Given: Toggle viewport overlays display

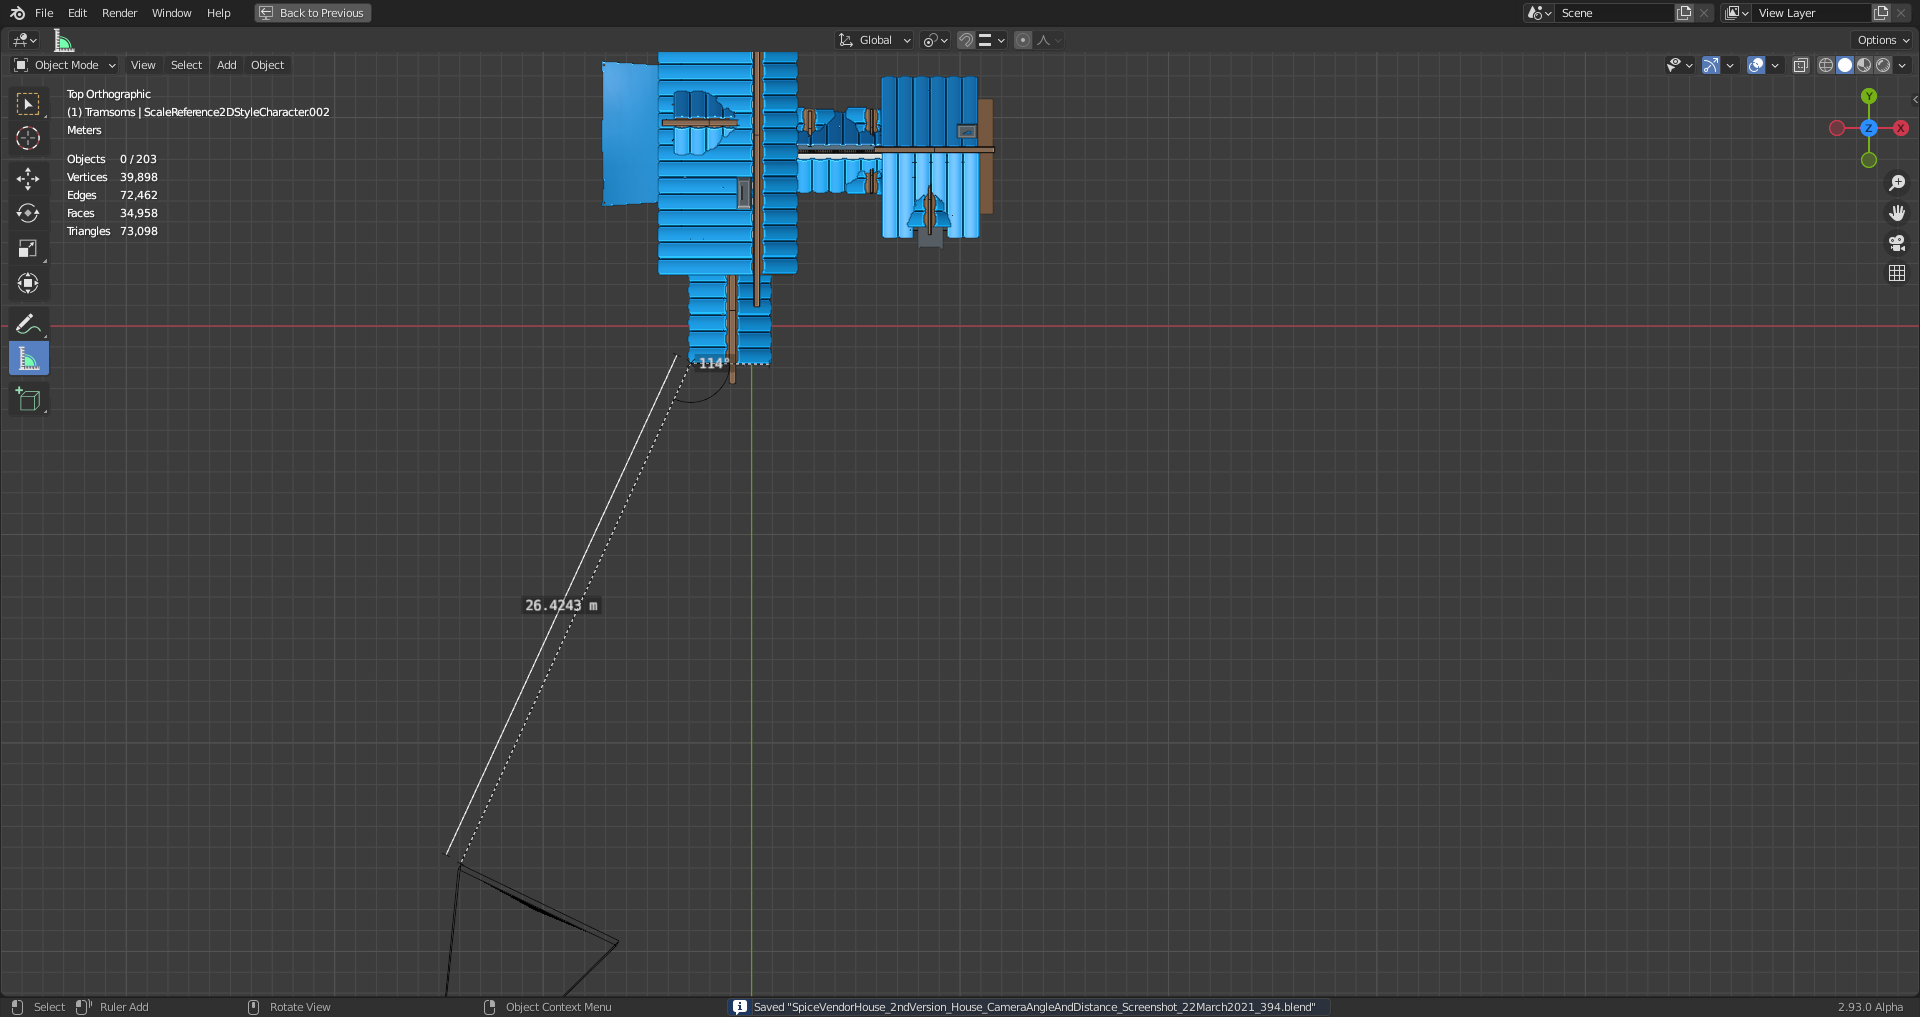Looking at the screenshot, I should click(1756, 65).
